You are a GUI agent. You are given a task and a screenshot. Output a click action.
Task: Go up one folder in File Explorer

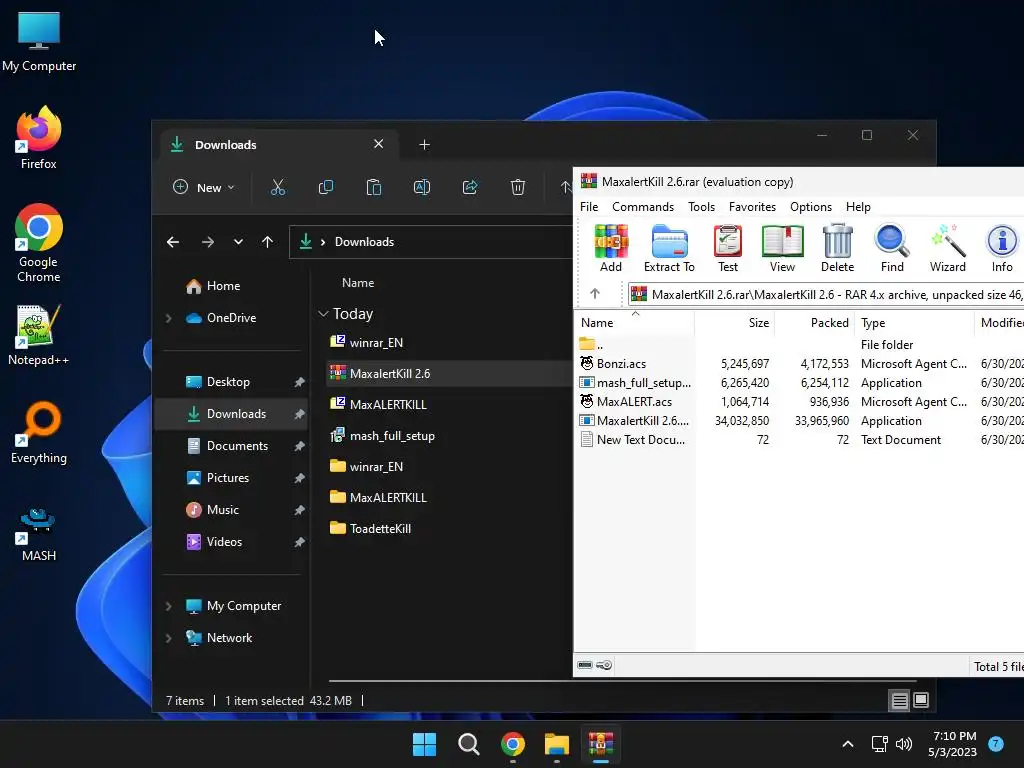click(267, 242)
